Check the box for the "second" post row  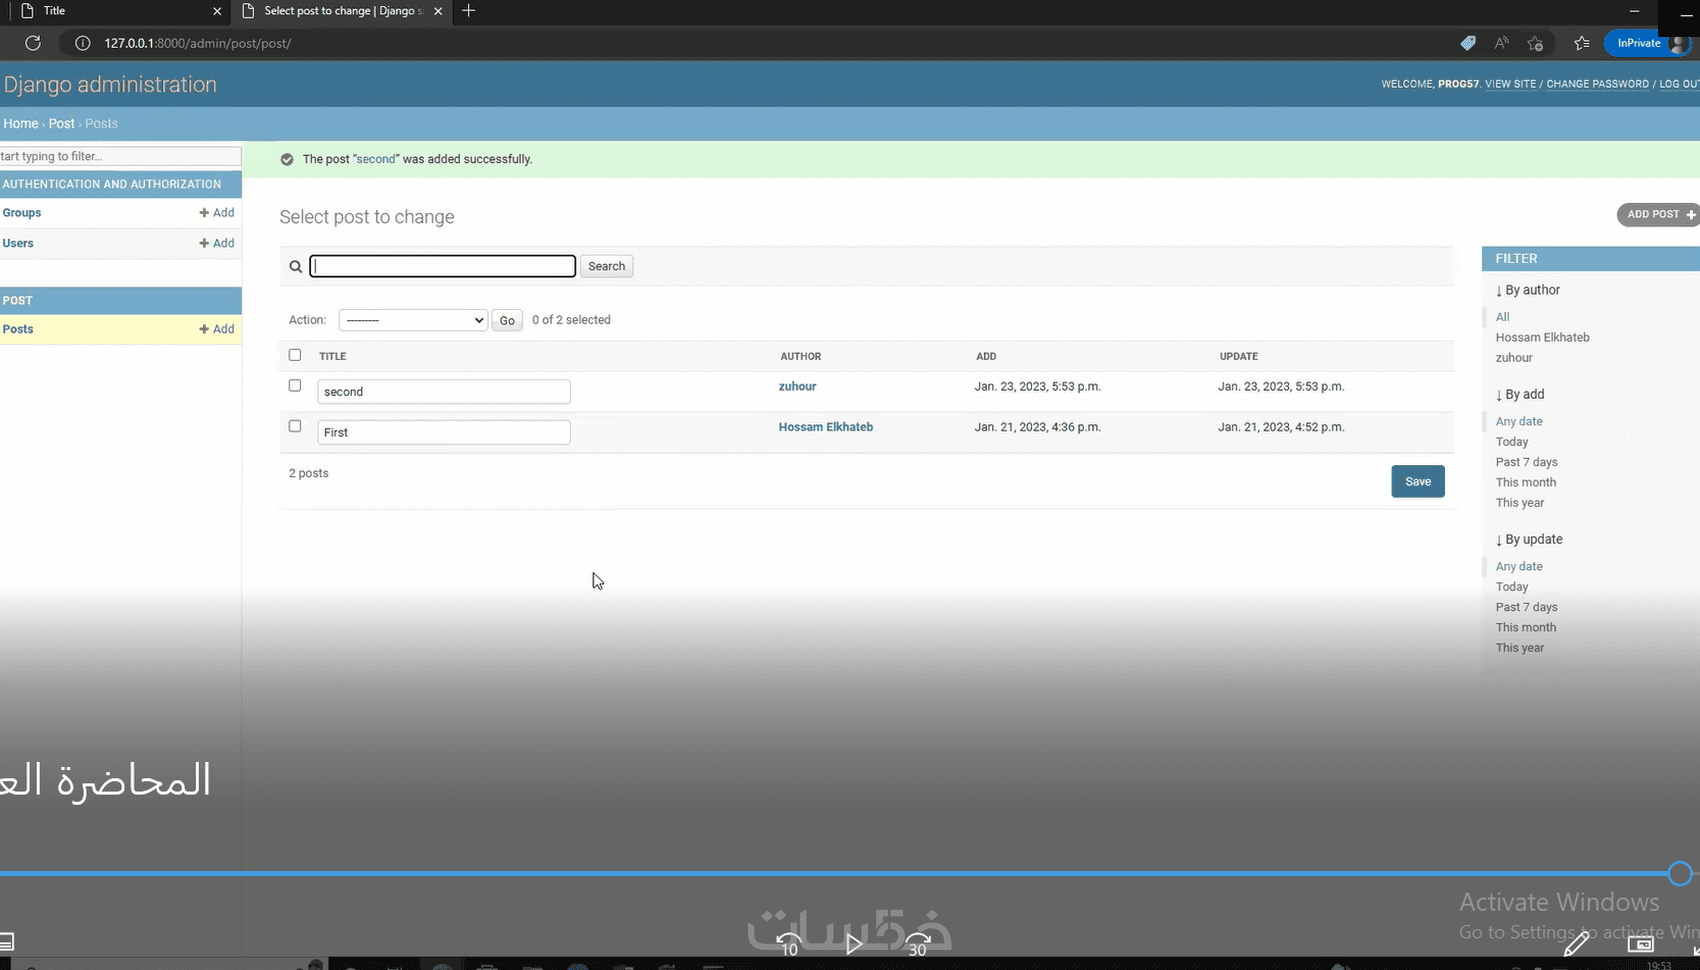pyautogui.click(x=295, y=386)
